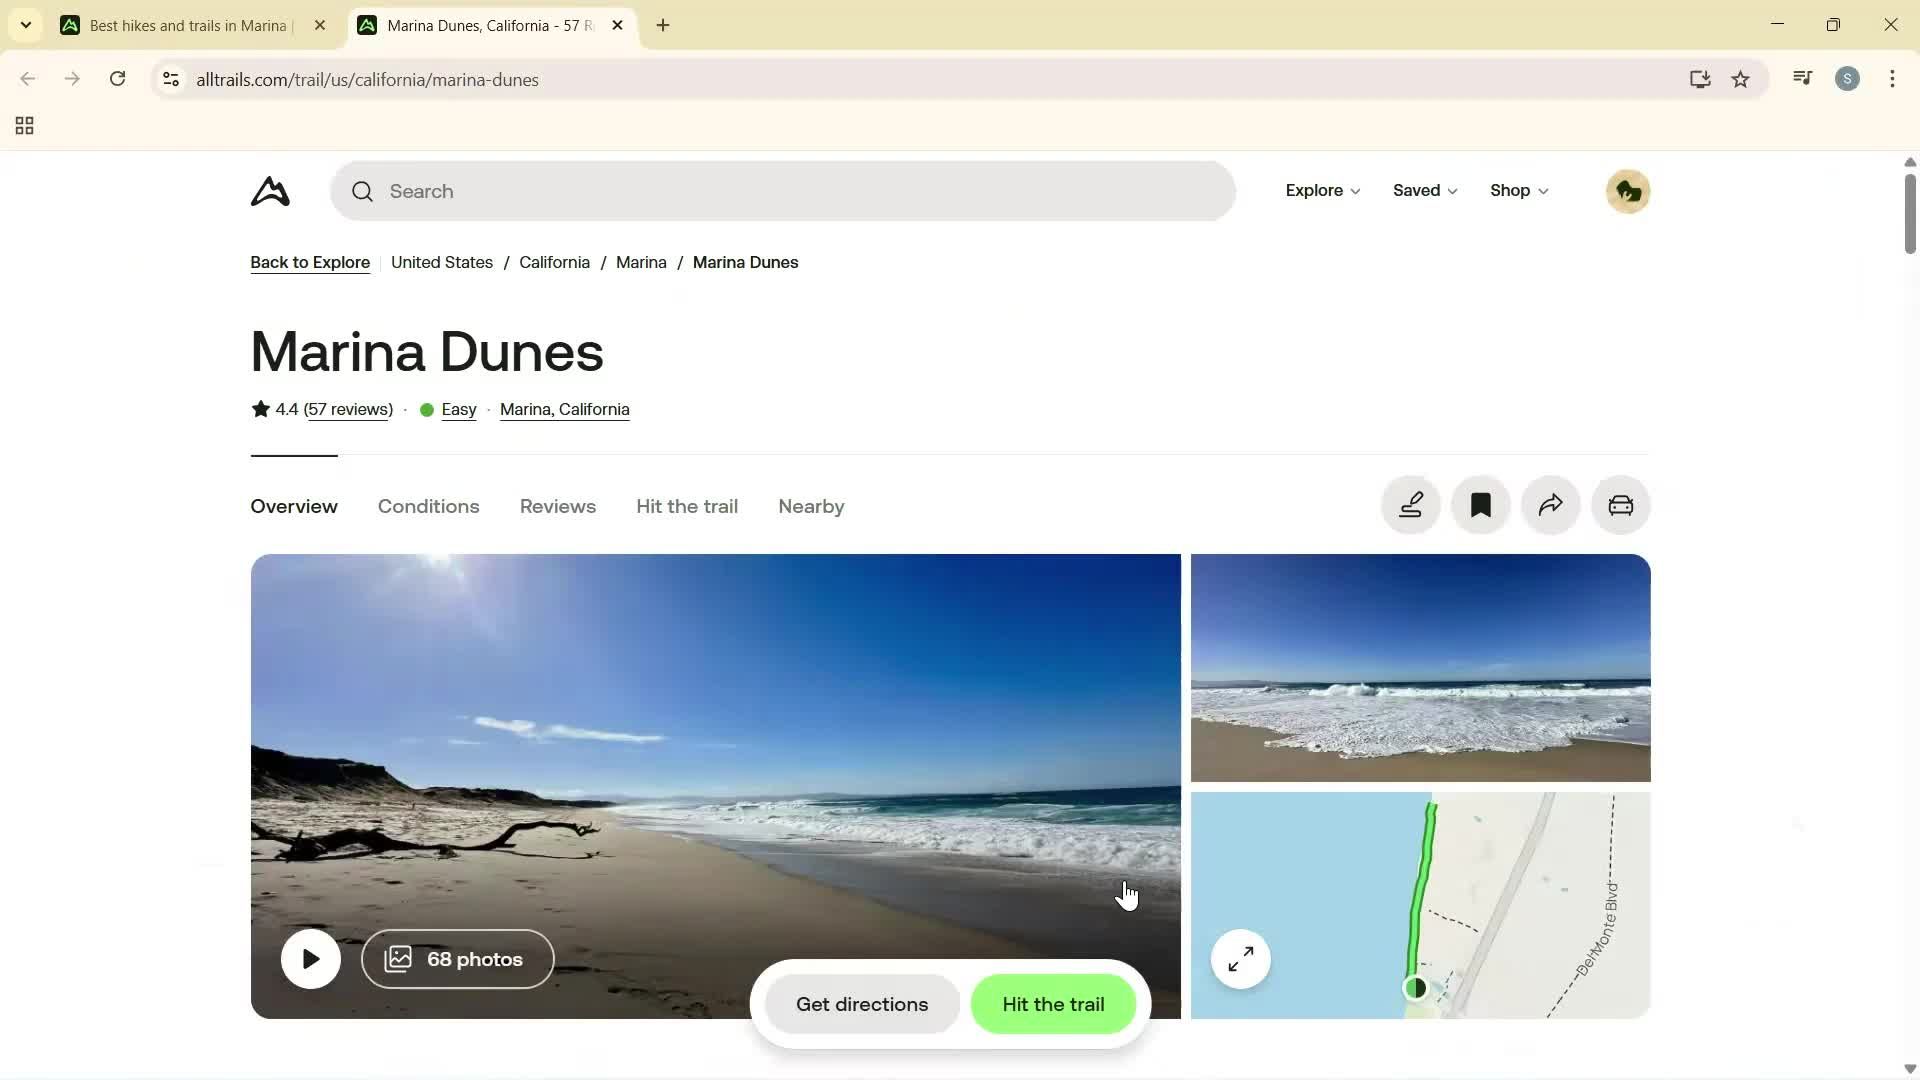
Task: Open the AllTrails logo to go home
Action: point(269,191)
